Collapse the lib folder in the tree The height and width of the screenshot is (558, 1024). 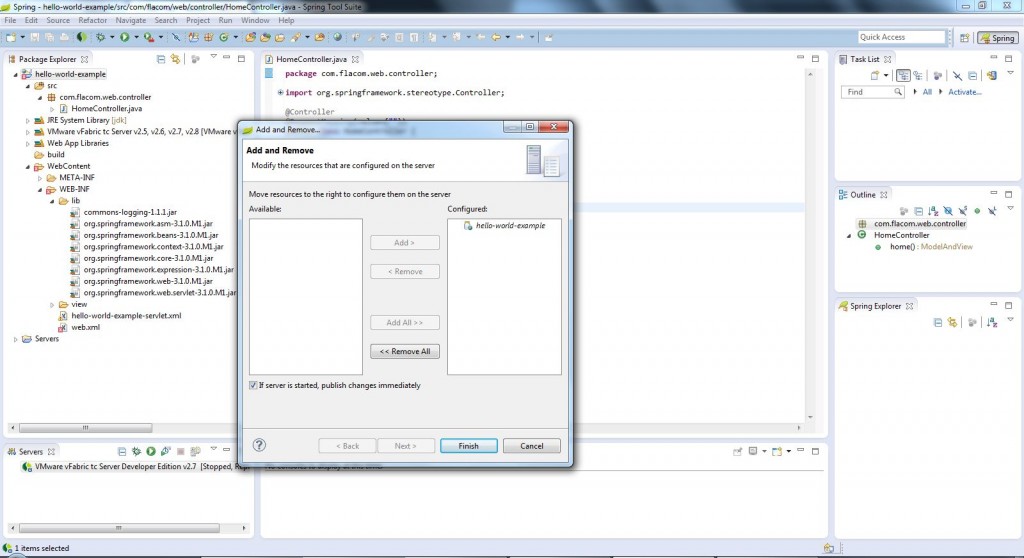52,201
